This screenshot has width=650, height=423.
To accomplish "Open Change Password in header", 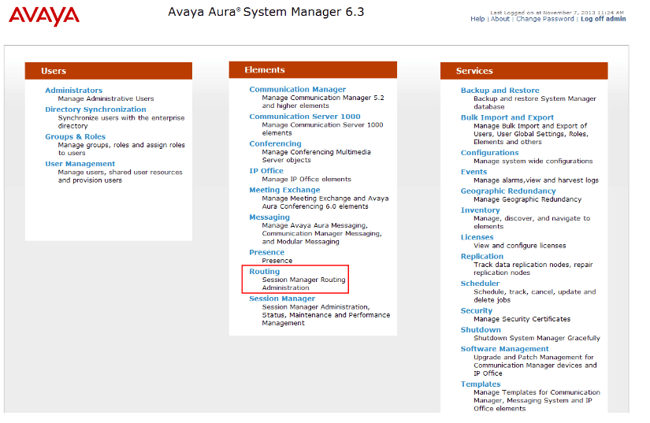I will coord(545,19).
